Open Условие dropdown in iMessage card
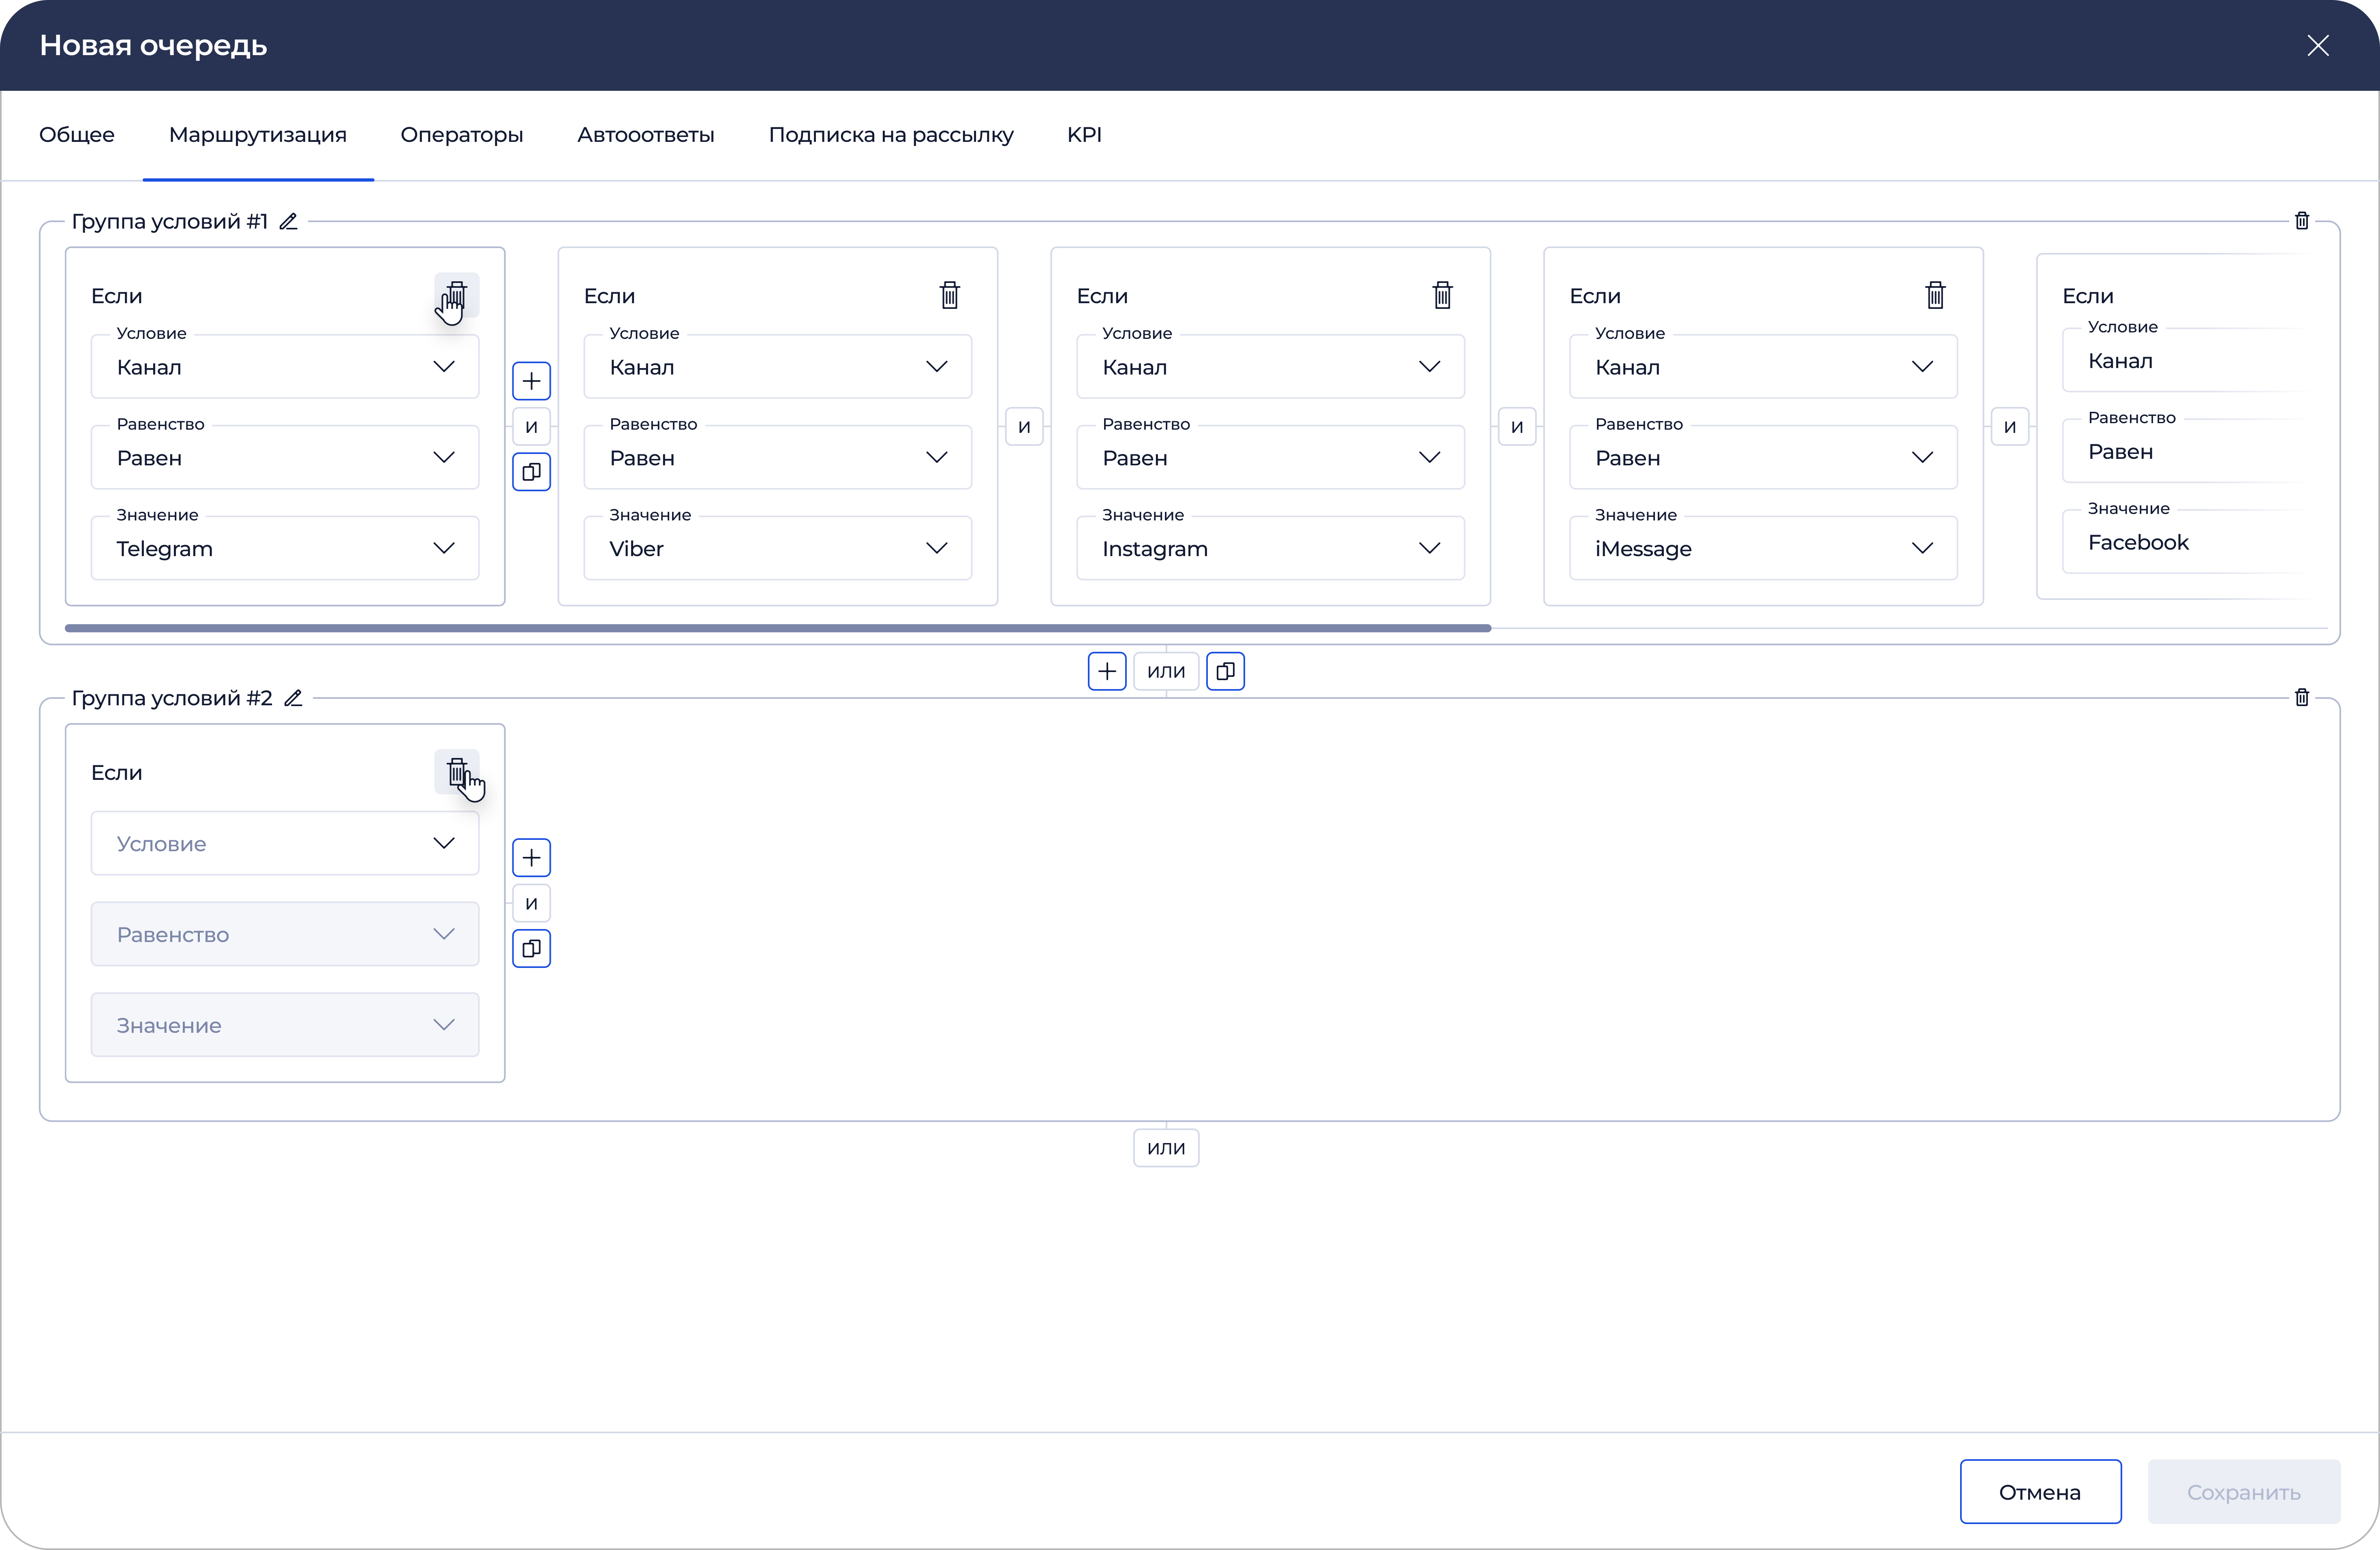The width and height of the screenshot is (2380, 1550). tap(1764, 367)
